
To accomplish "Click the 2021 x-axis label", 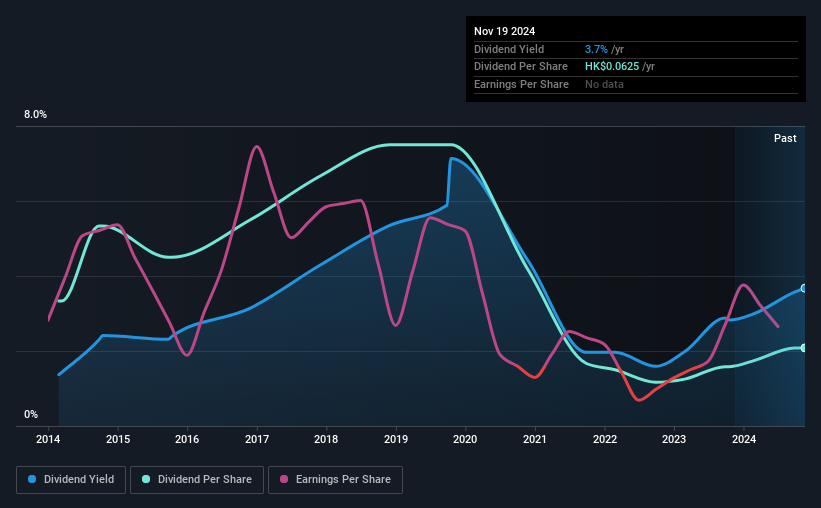I will [x=535, y=439].
